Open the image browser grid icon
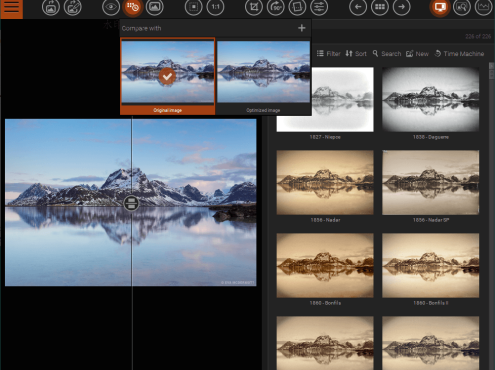Image resolution: width=495 pixels, height=370 pixels. tap(380, 7)
